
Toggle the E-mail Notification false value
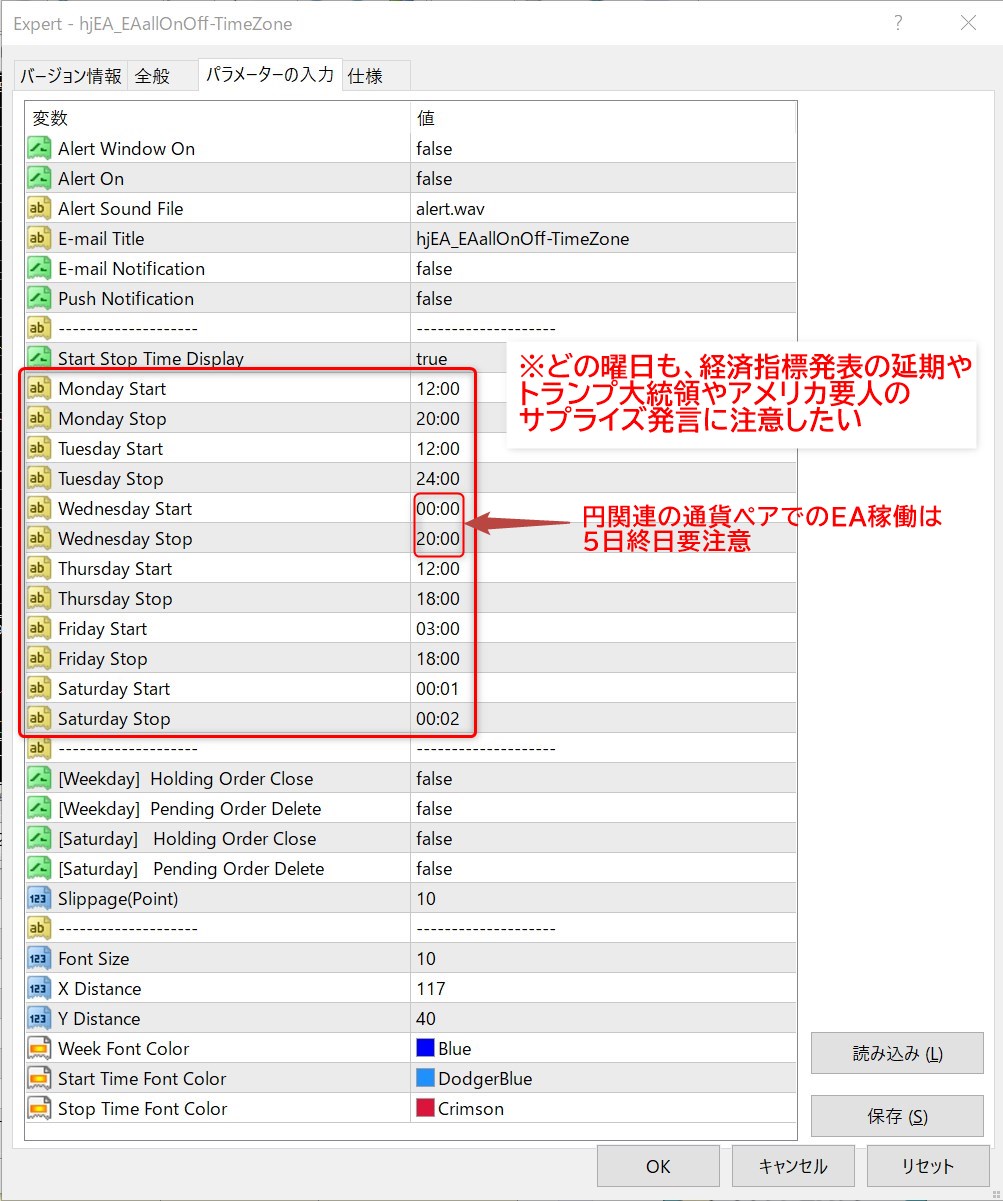click(x=434, y=269)
